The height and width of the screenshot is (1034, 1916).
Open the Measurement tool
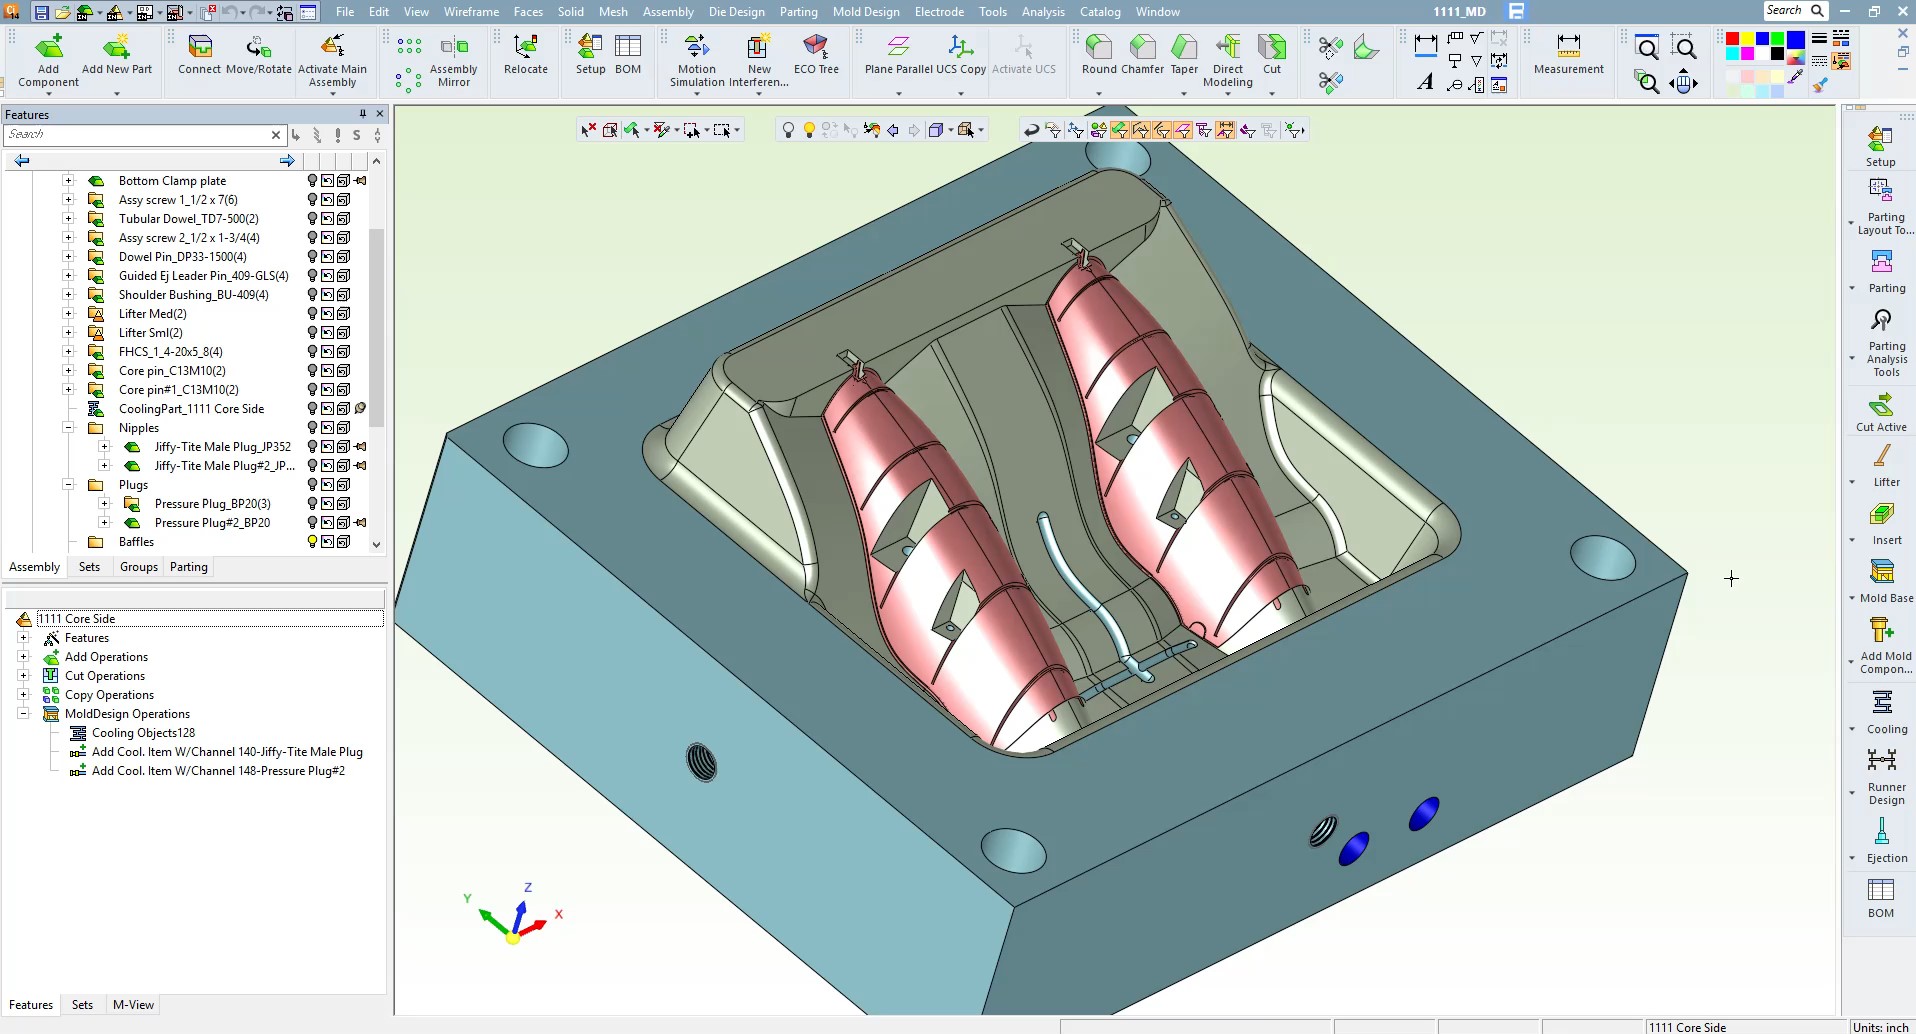[x=1568, y=48]
